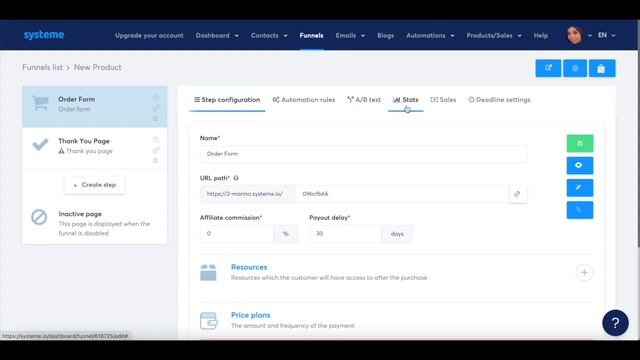Open the Deadline settings tab
The image size is (640, 360).
pyautogui.click(x=499, y=100)
